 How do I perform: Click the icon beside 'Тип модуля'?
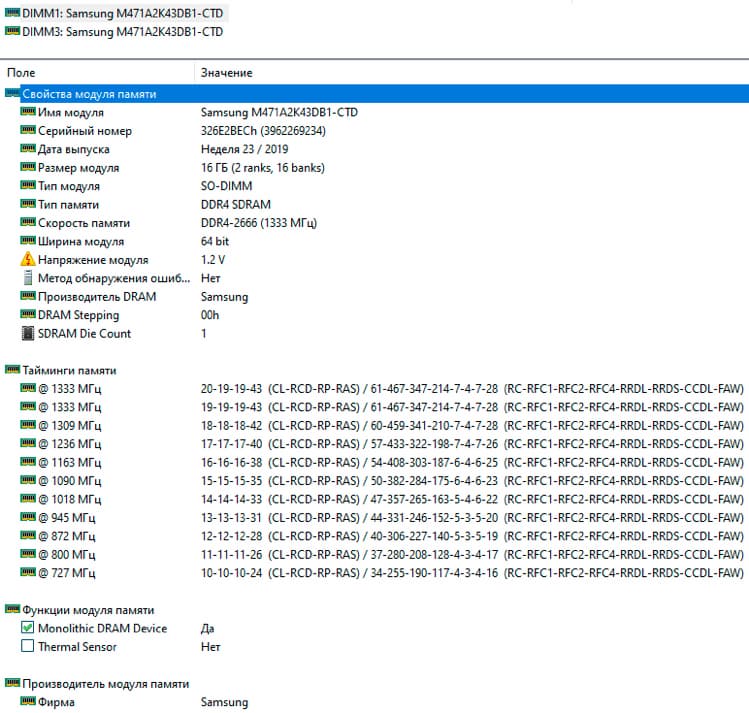(28, 185)
